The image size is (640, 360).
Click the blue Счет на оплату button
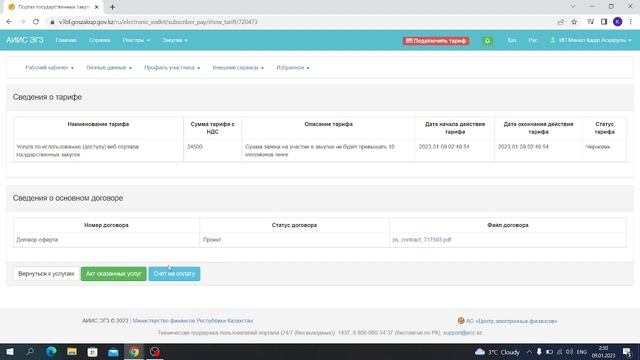174,274
